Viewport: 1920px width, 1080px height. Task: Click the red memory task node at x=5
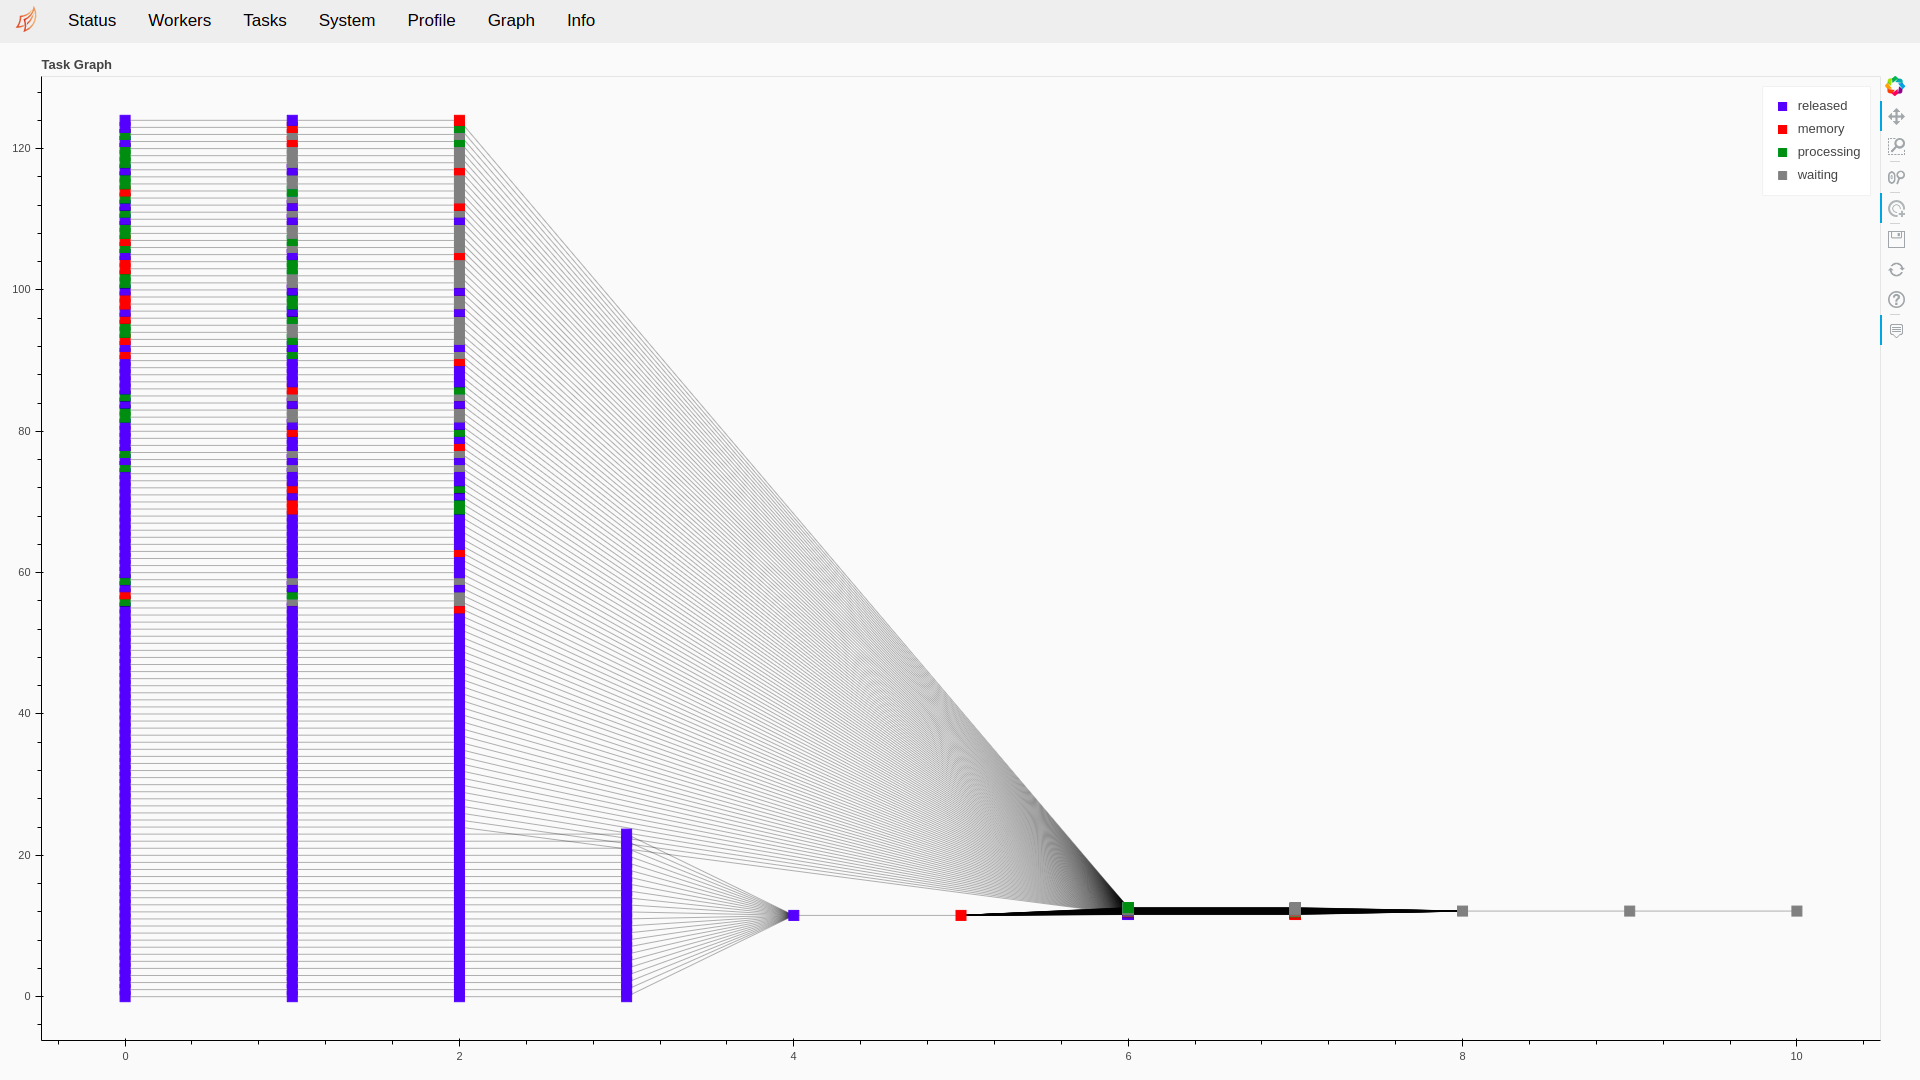961,916
